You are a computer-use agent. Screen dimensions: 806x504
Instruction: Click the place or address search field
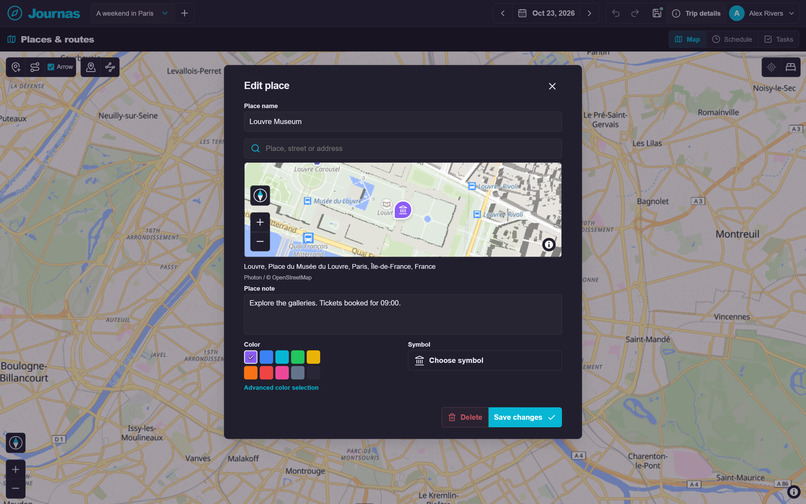[x=403, y=149]
